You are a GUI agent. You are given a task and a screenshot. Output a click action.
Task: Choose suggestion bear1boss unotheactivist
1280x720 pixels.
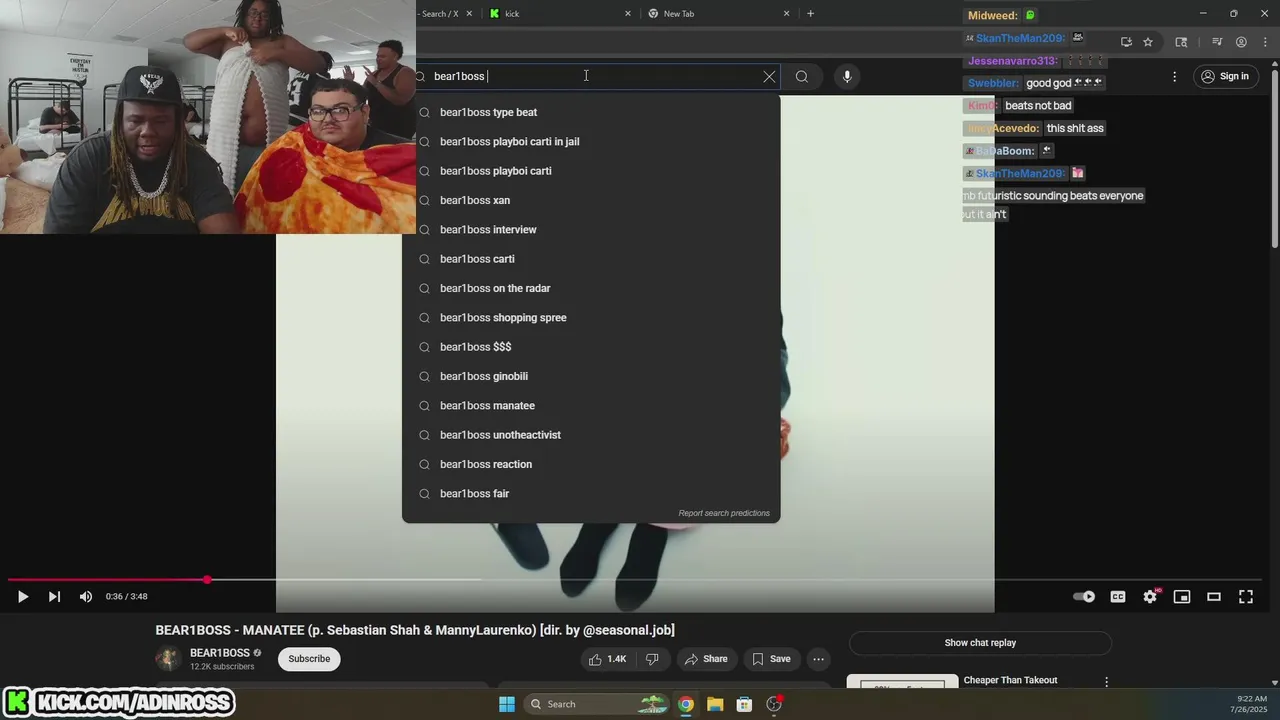[x=591, y=435]
